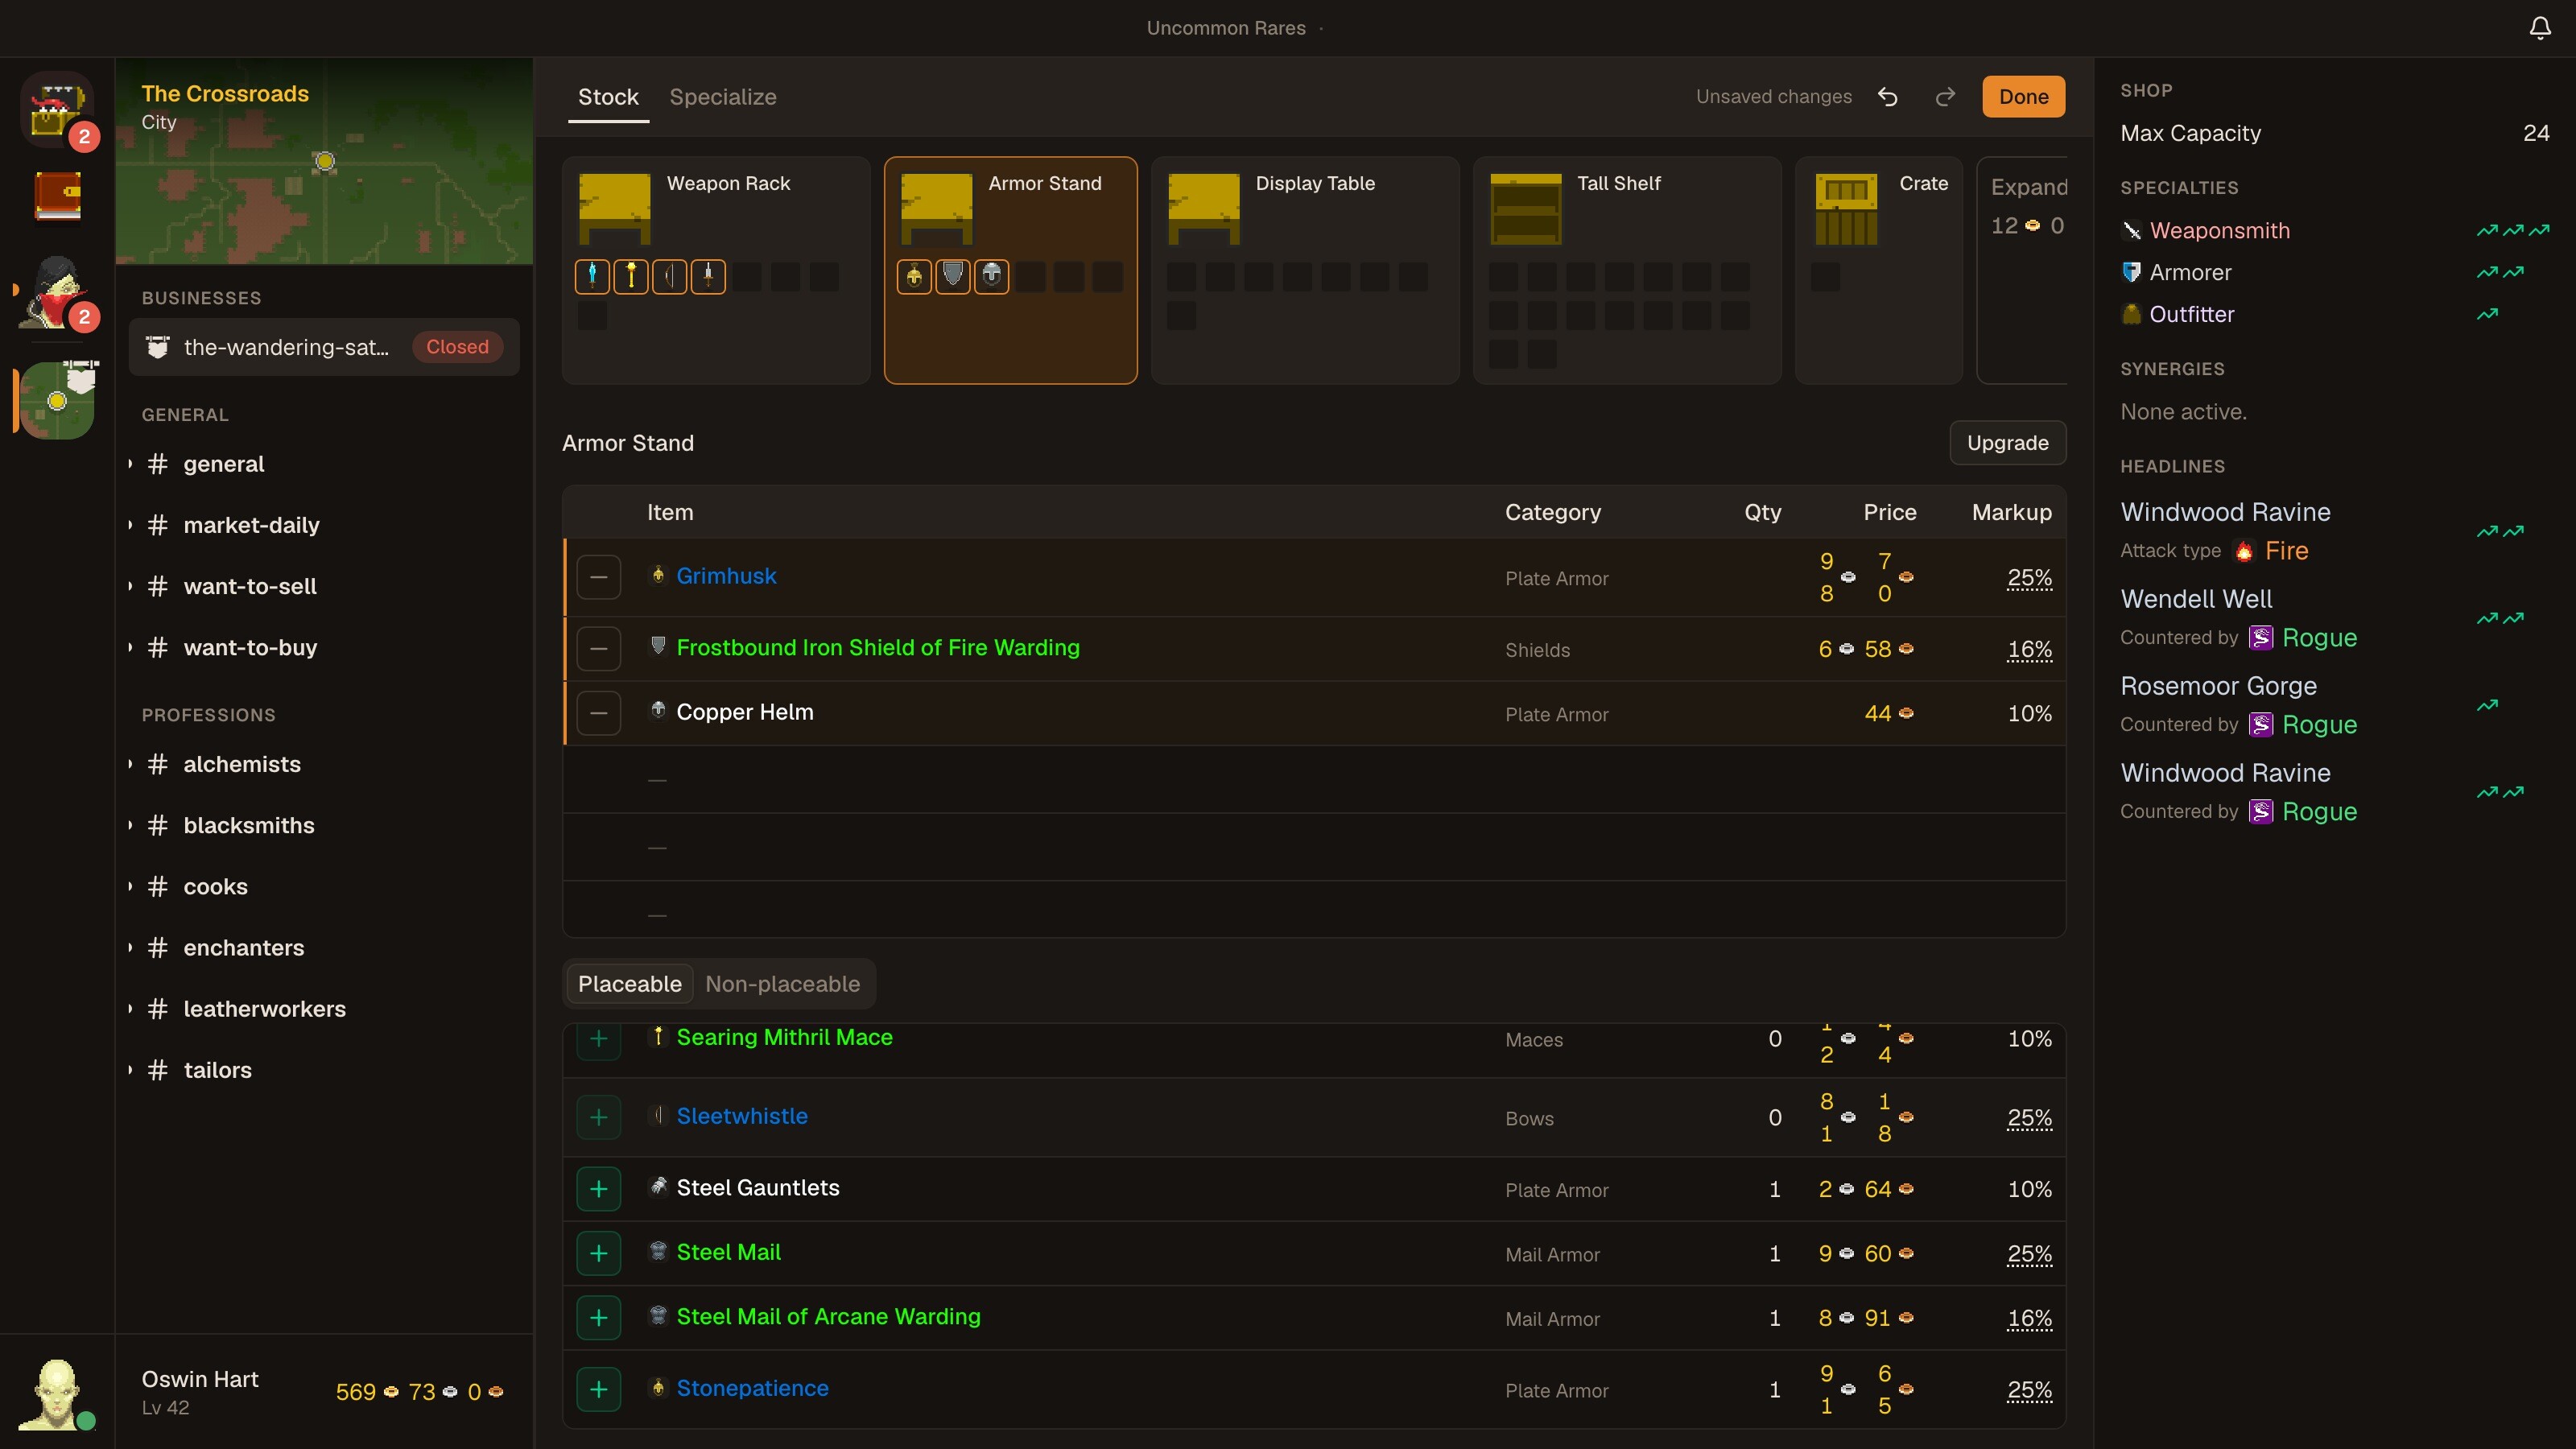
Task: Remove Copper Helm from the stand
Action: pos(599,713)
